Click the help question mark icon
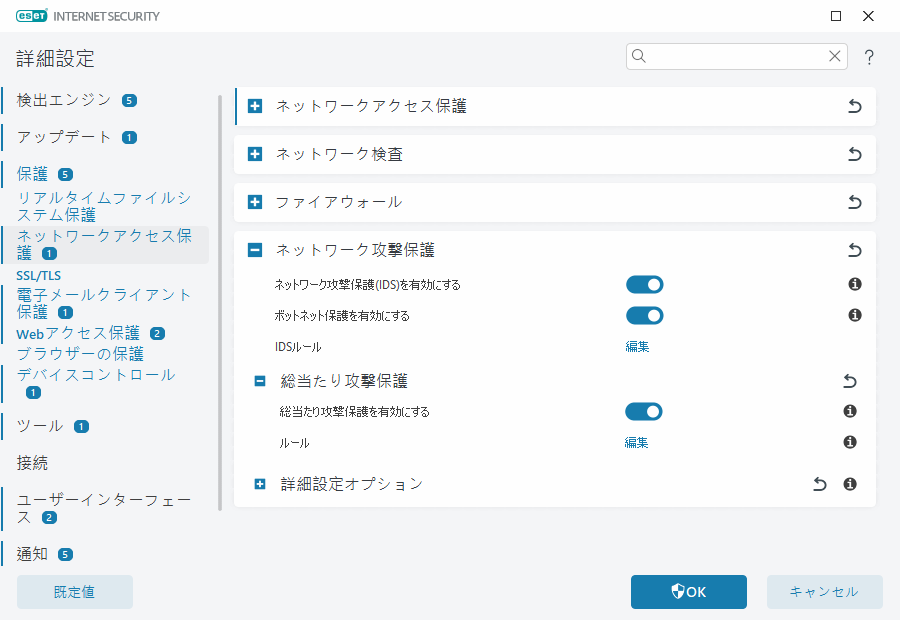This screenshot has width=900, height=620. click(x=869, y=58)
